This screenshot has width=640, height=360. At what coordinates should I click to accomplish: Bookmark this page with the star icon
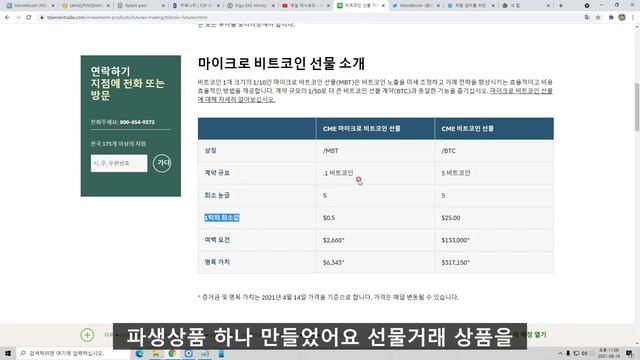pyautogui.click(x=598, y=18)
